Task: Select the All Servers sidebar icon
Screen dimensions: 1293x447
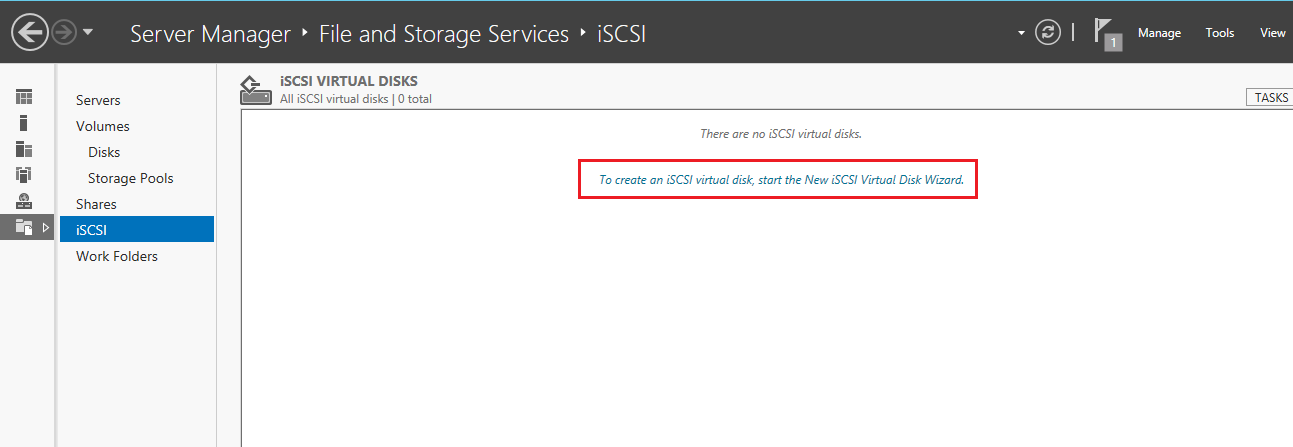Action: 24,149
